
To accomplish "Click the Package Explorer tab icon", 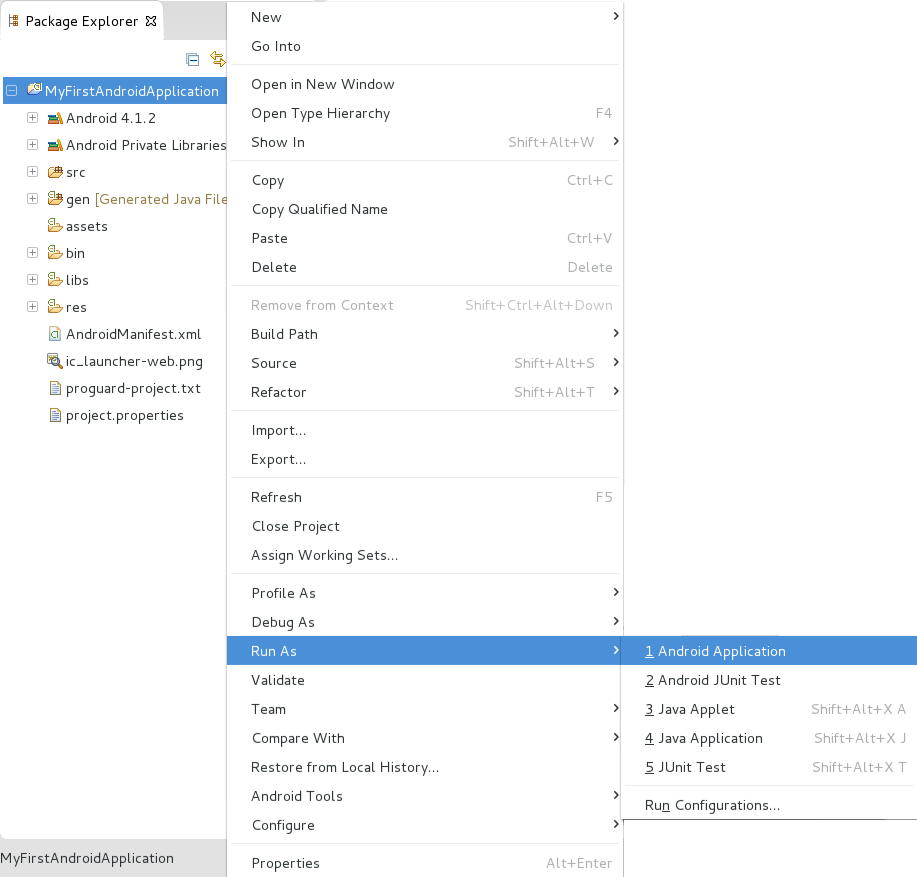I will [13, 21].
